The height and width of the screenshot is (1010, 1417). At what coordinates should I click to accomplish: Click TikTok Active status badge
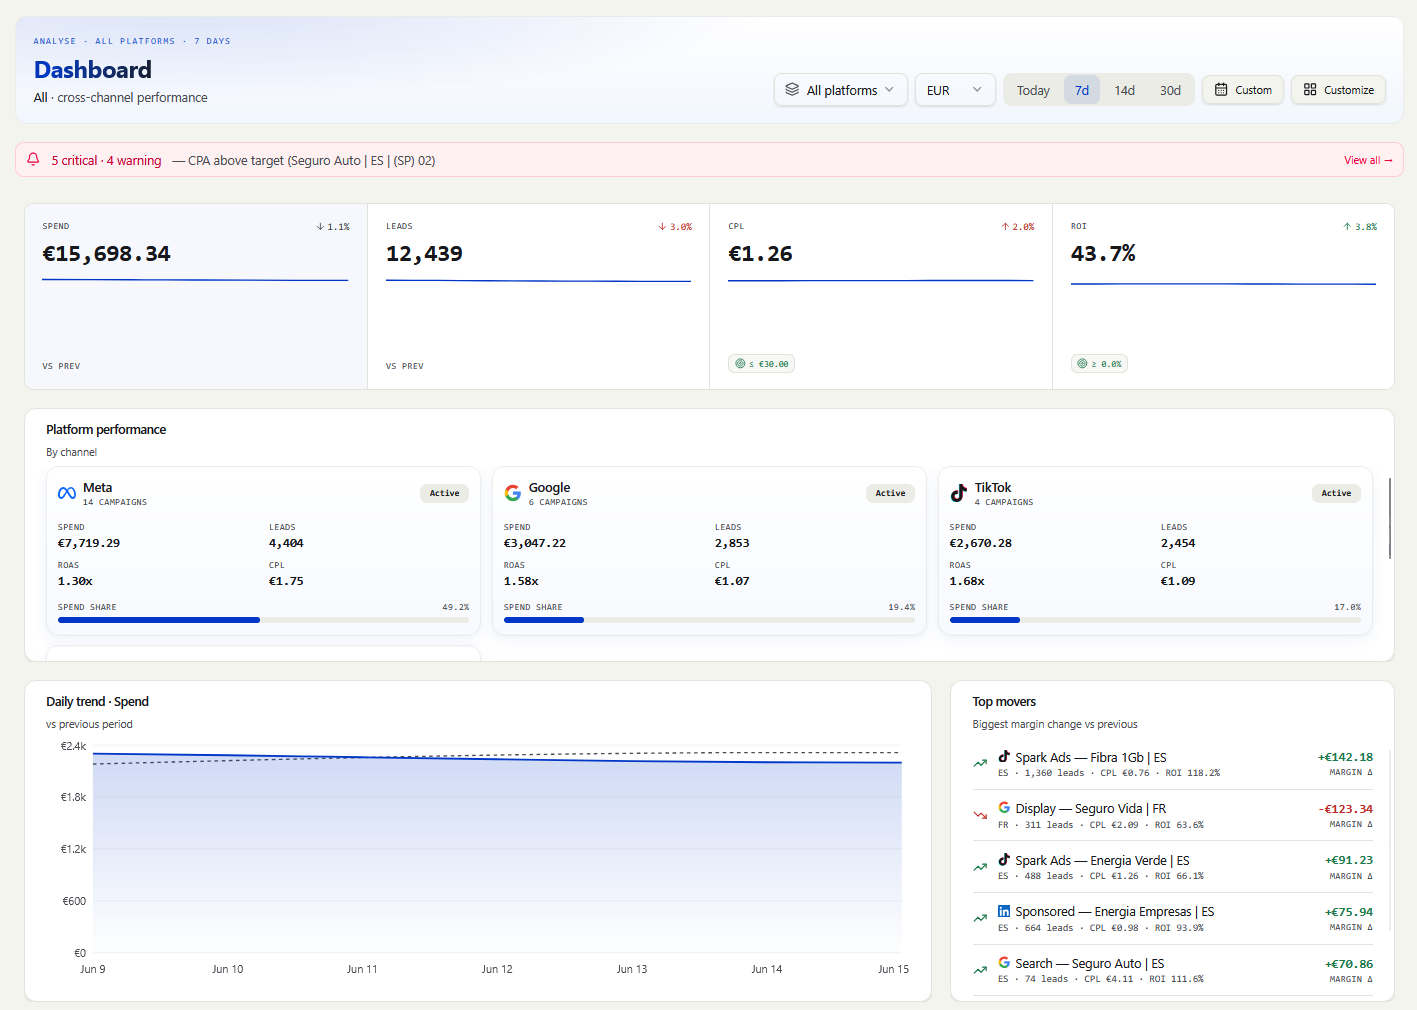pos(1336,493)
